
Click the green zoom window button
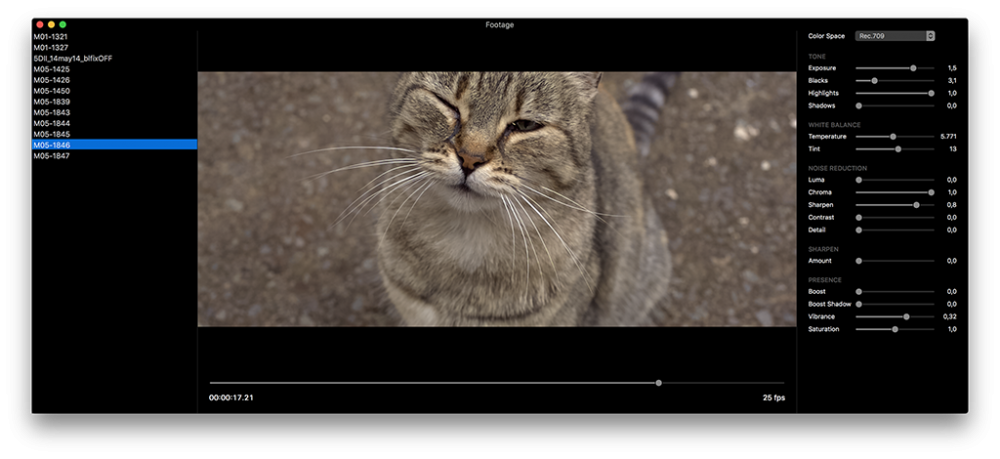[63, 24]
